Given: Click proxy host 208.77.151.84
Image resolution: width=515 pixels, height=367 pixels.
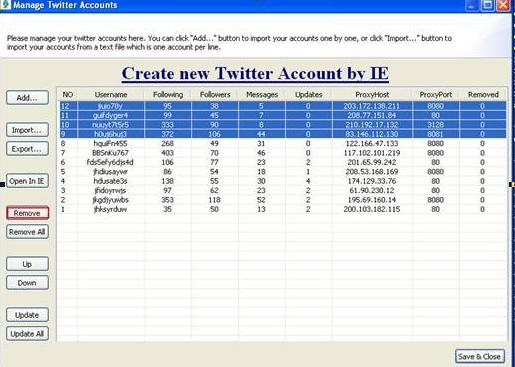Looking at the screenshot, I should click(372, 115).
